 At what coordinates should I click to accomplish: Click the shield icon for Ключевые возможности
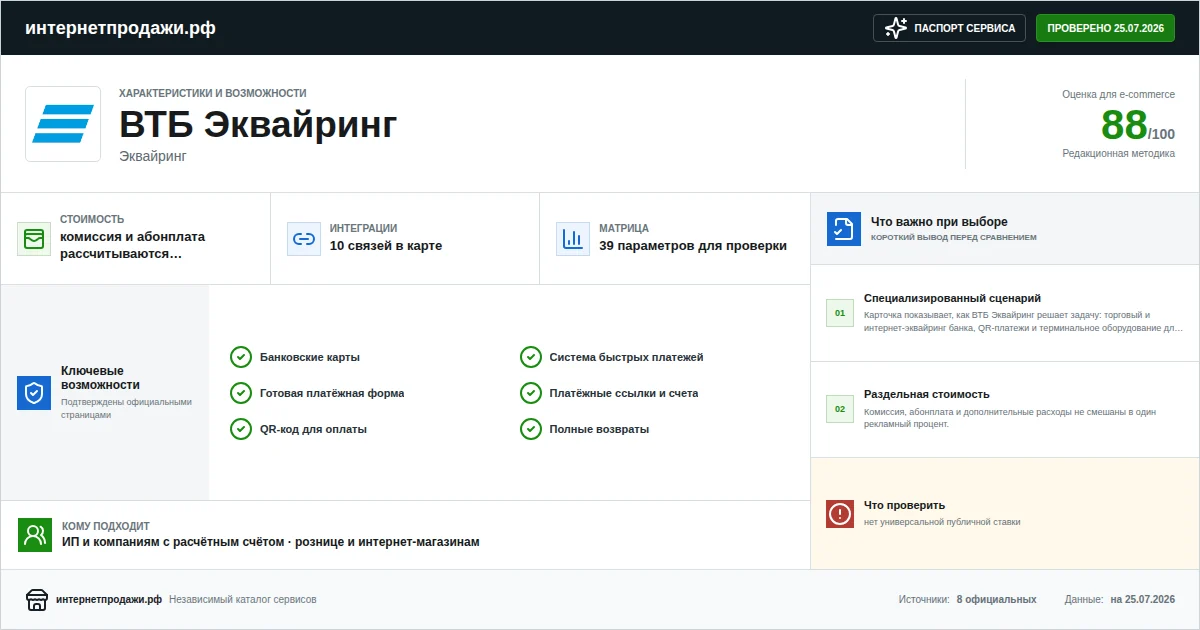[x=34, y=393]
